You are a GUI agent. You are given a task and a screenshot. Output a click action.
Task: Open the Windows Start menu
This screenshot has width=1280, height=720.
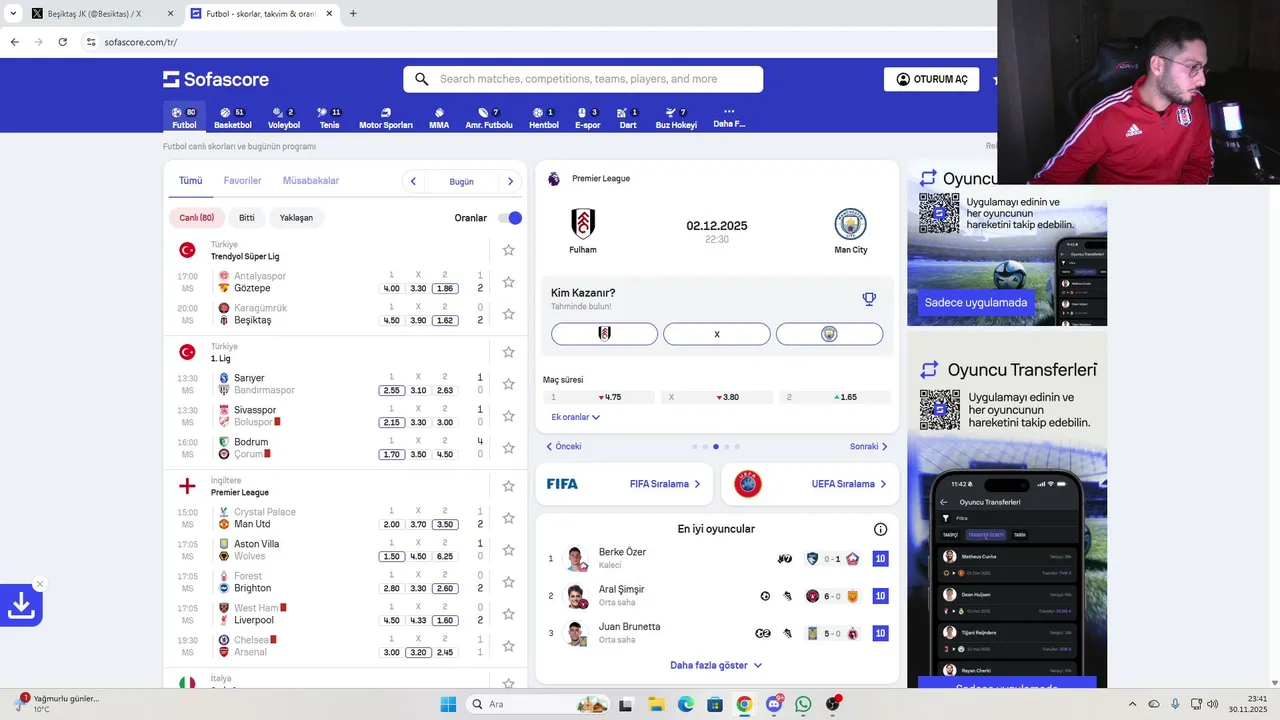(x=447, y=704)
